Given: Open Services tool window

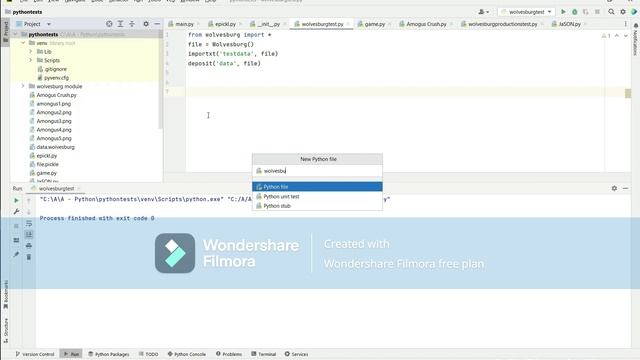Looking at the screenshot, I should tap(296, 354).
